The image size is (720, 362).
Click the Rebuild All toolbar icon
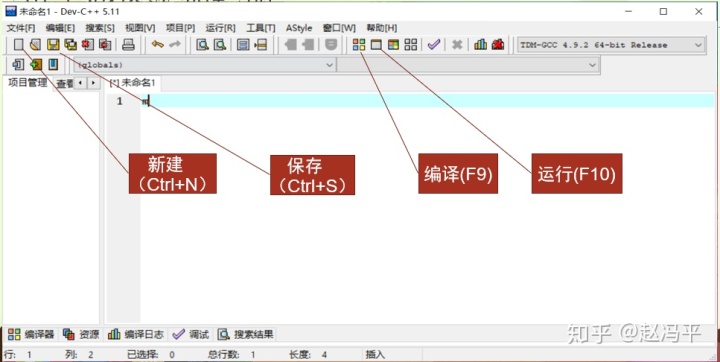[411, 45]
